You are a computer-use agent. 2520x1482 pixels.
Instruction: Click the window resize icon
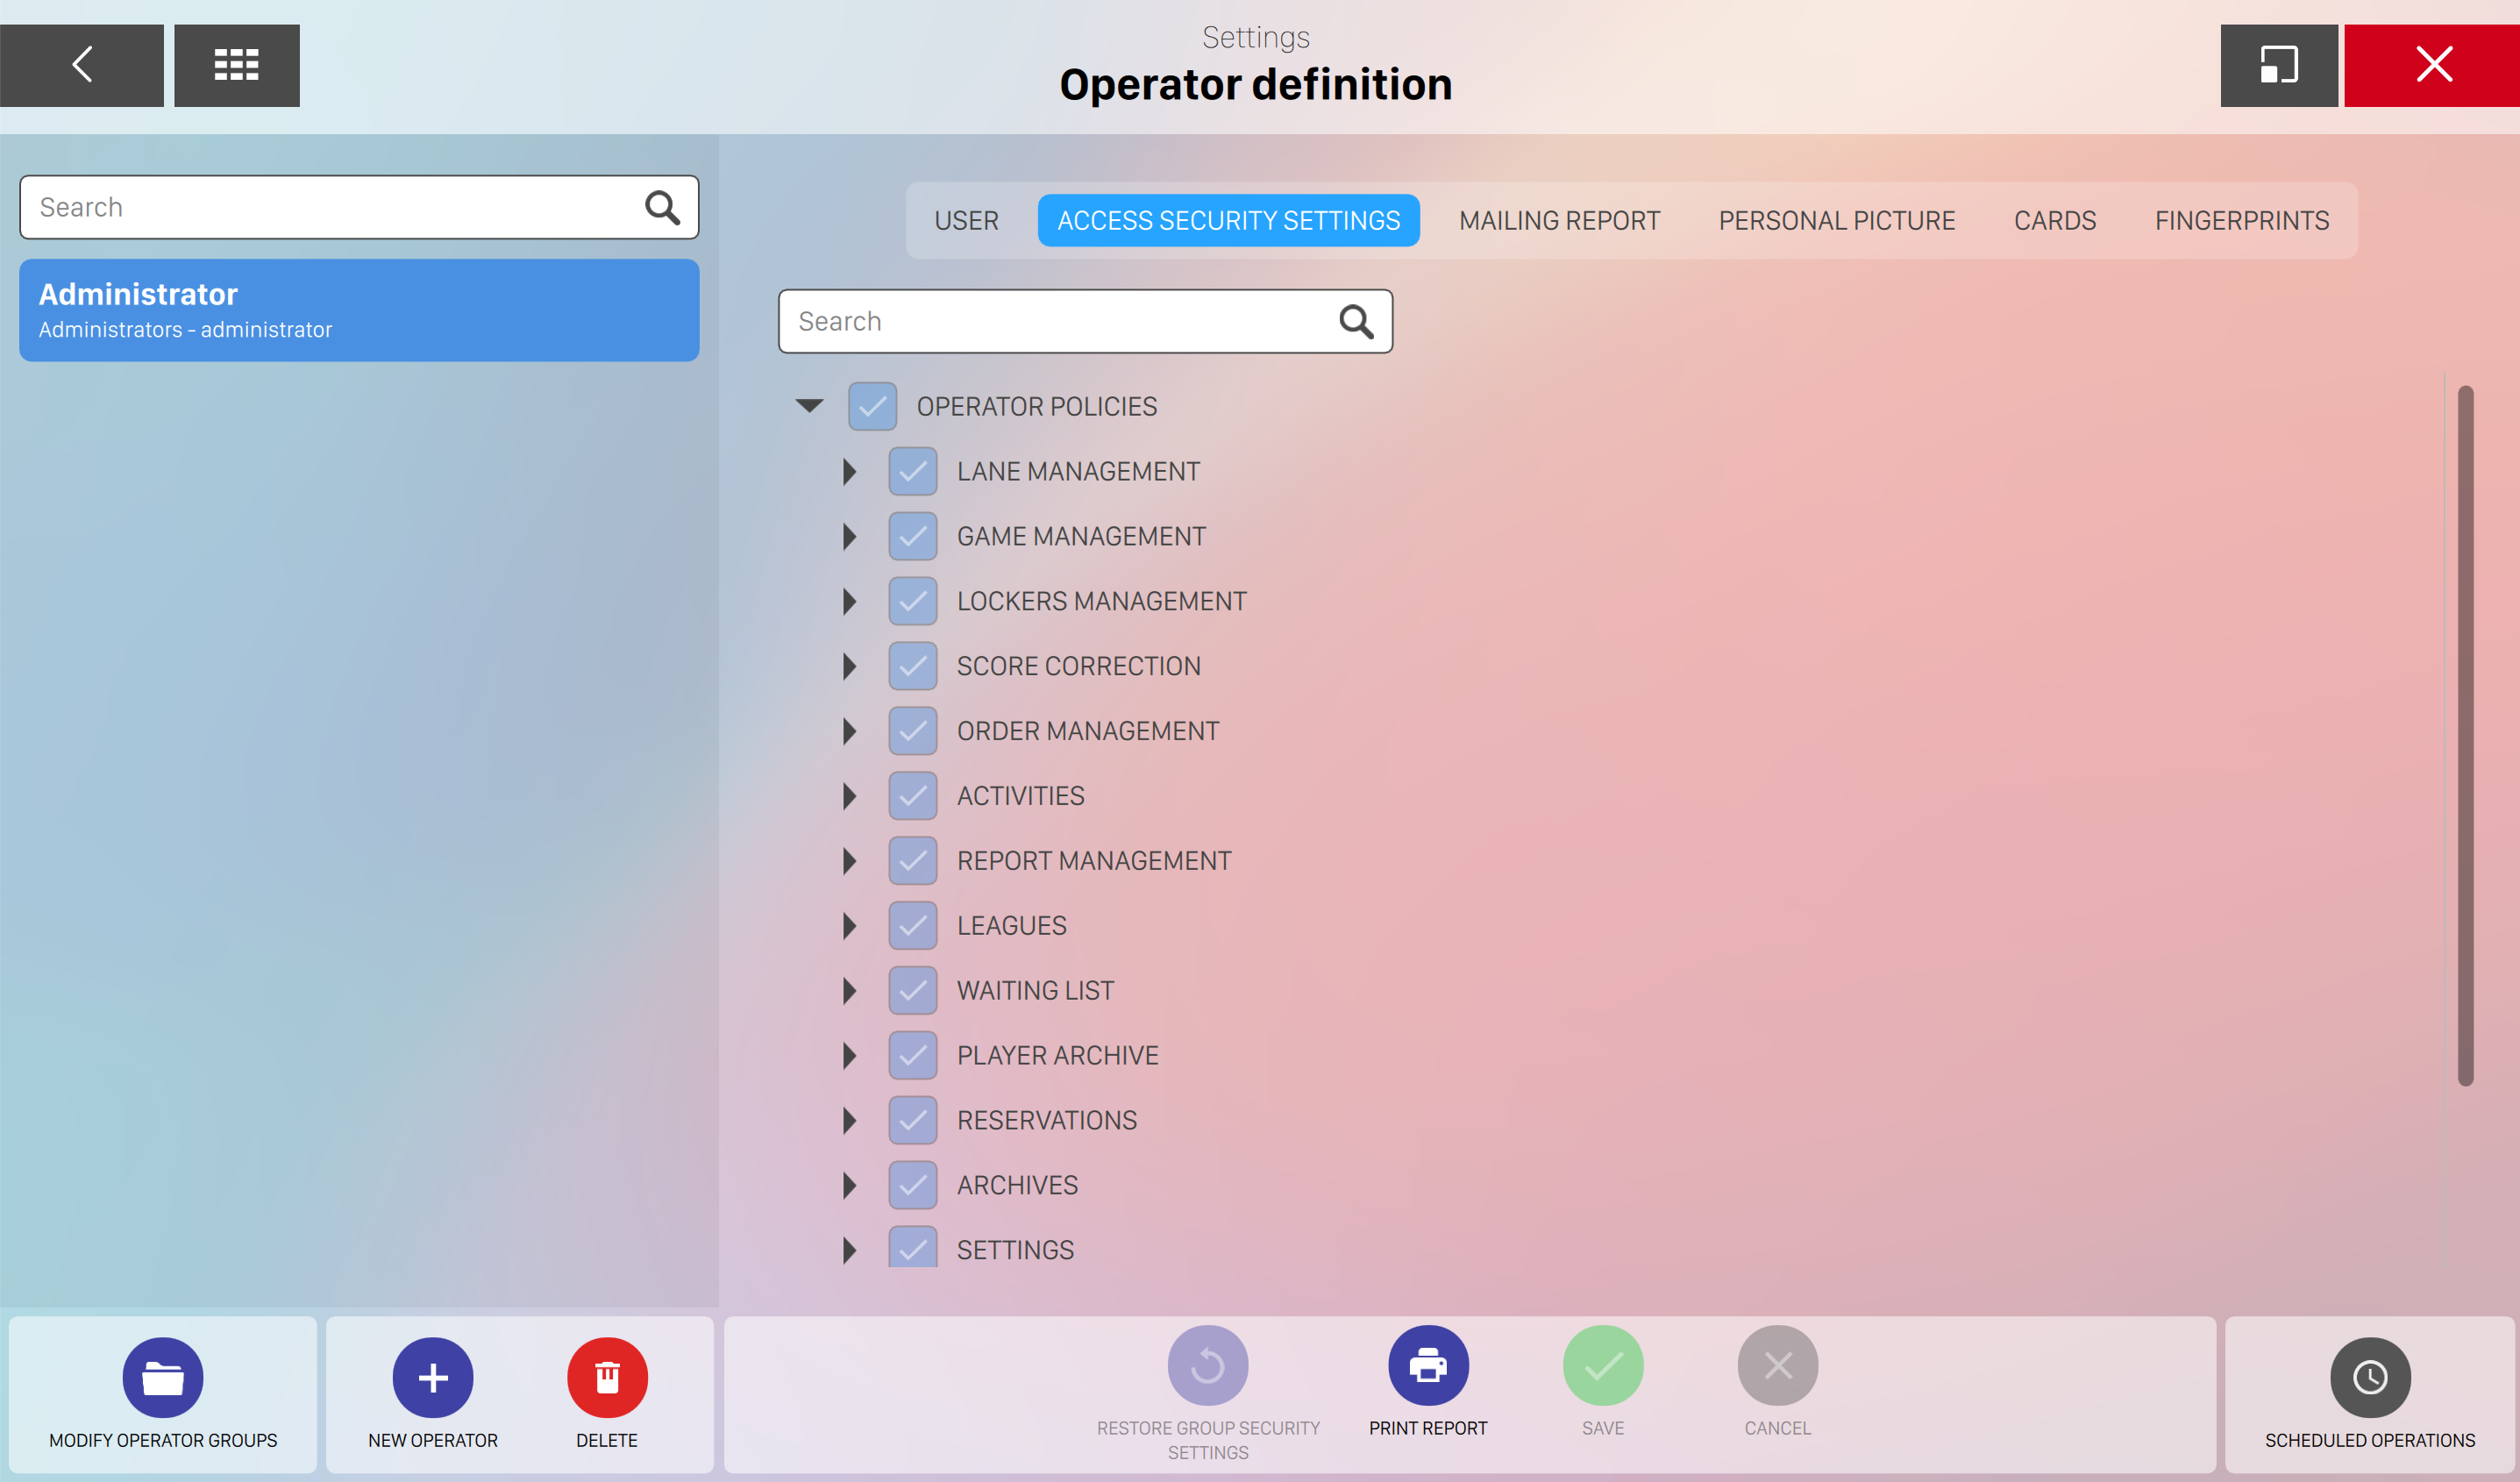2278,65
